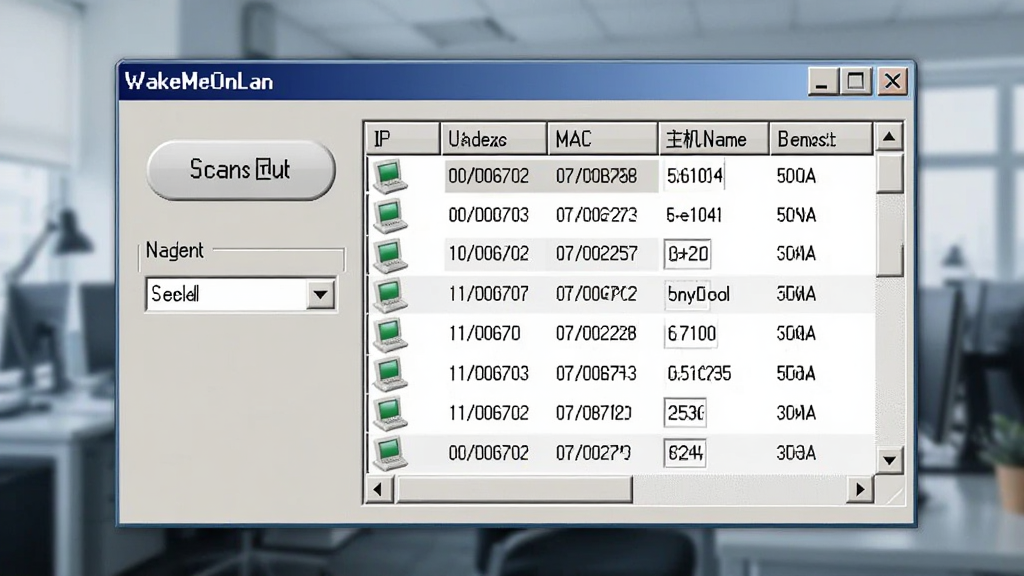This screenshot has height=576, width=1024.
Task: Click the Scans Fut button
Action: pyautogui.click(x=241, y=170)
